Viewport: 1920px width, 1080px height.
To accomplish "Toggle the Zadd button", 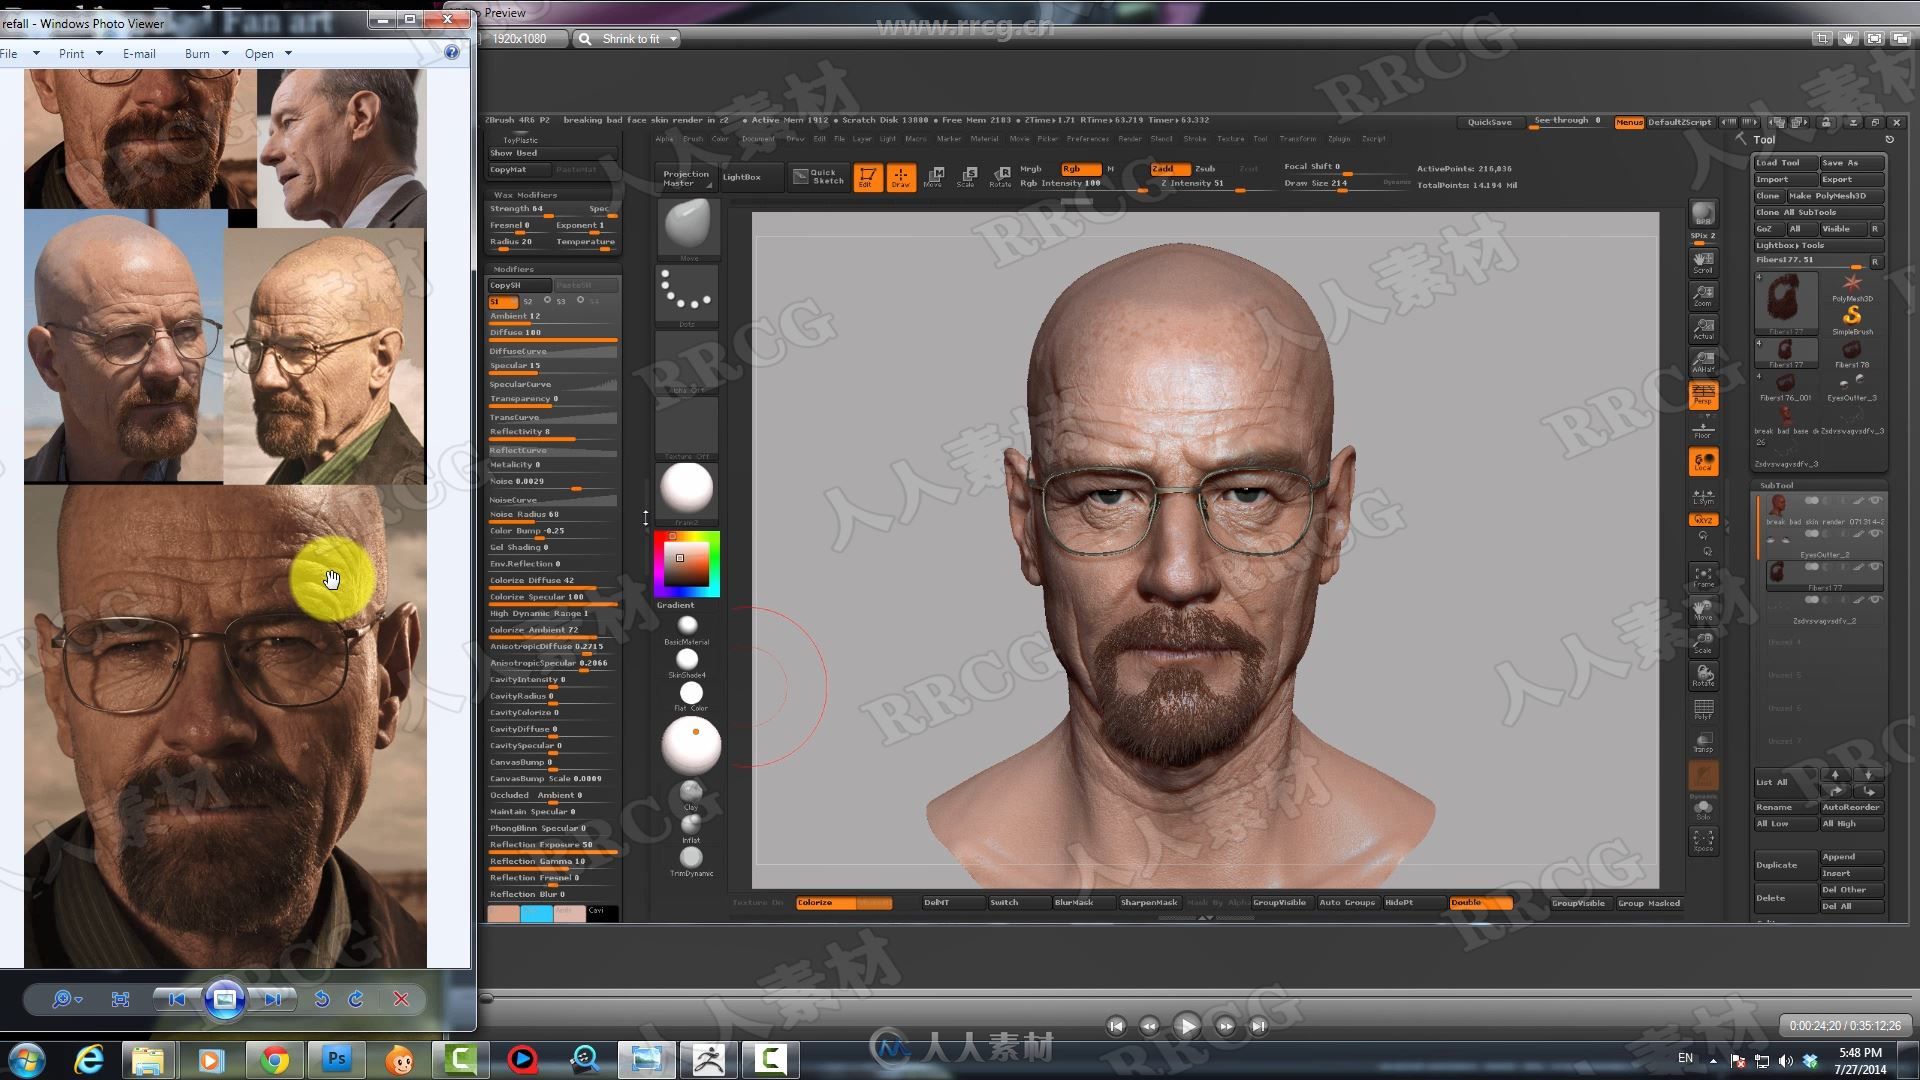I will pyautogui.click(x=1170, y=169).
